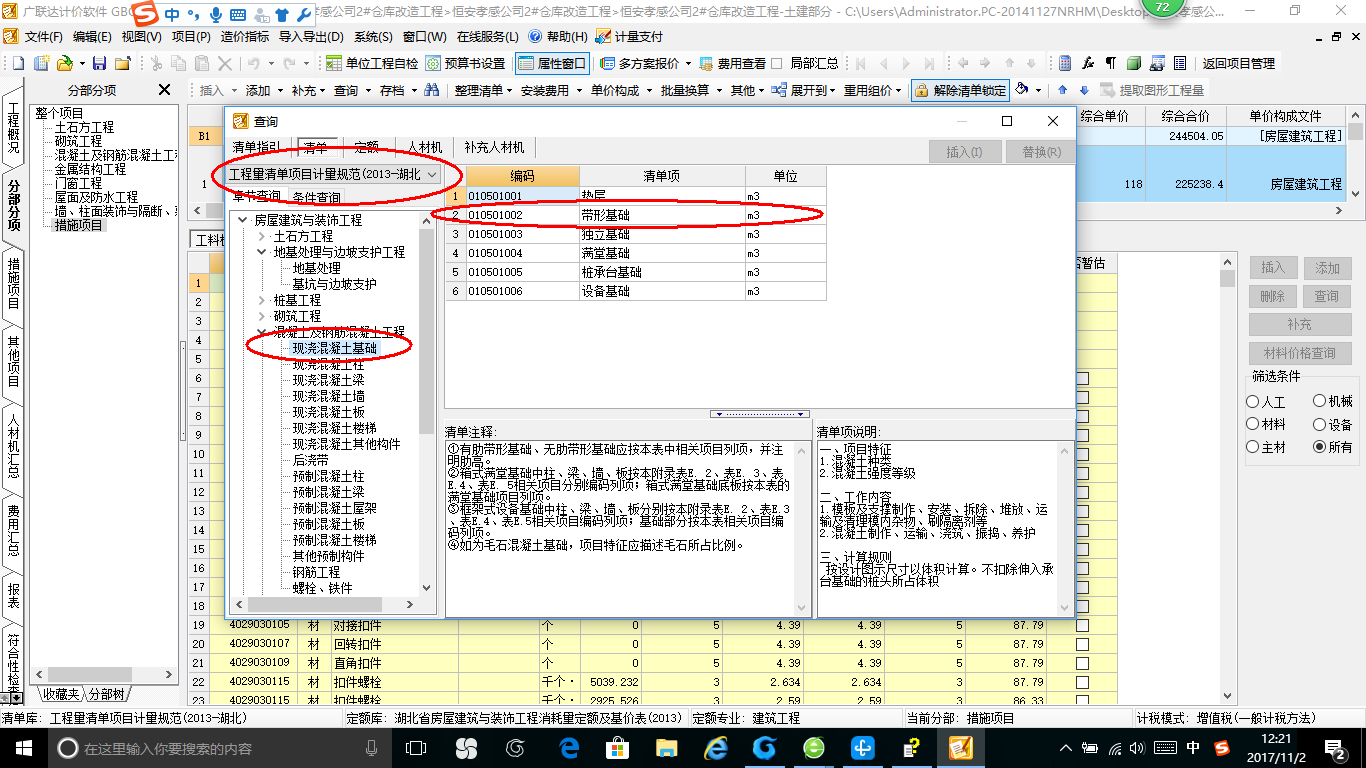Click the blue move-down arrow icon
Screen dimensions: 1366x768
[x=1083, y=90]
